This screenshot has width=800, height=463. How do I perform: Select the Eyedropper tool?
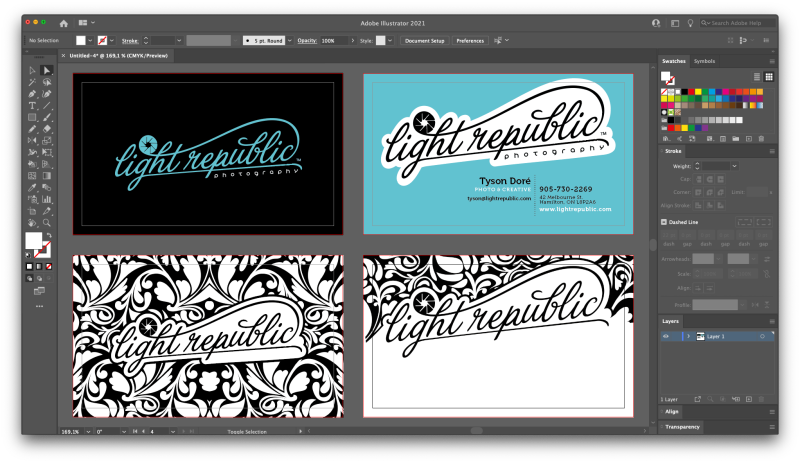[x=32, y=187]
